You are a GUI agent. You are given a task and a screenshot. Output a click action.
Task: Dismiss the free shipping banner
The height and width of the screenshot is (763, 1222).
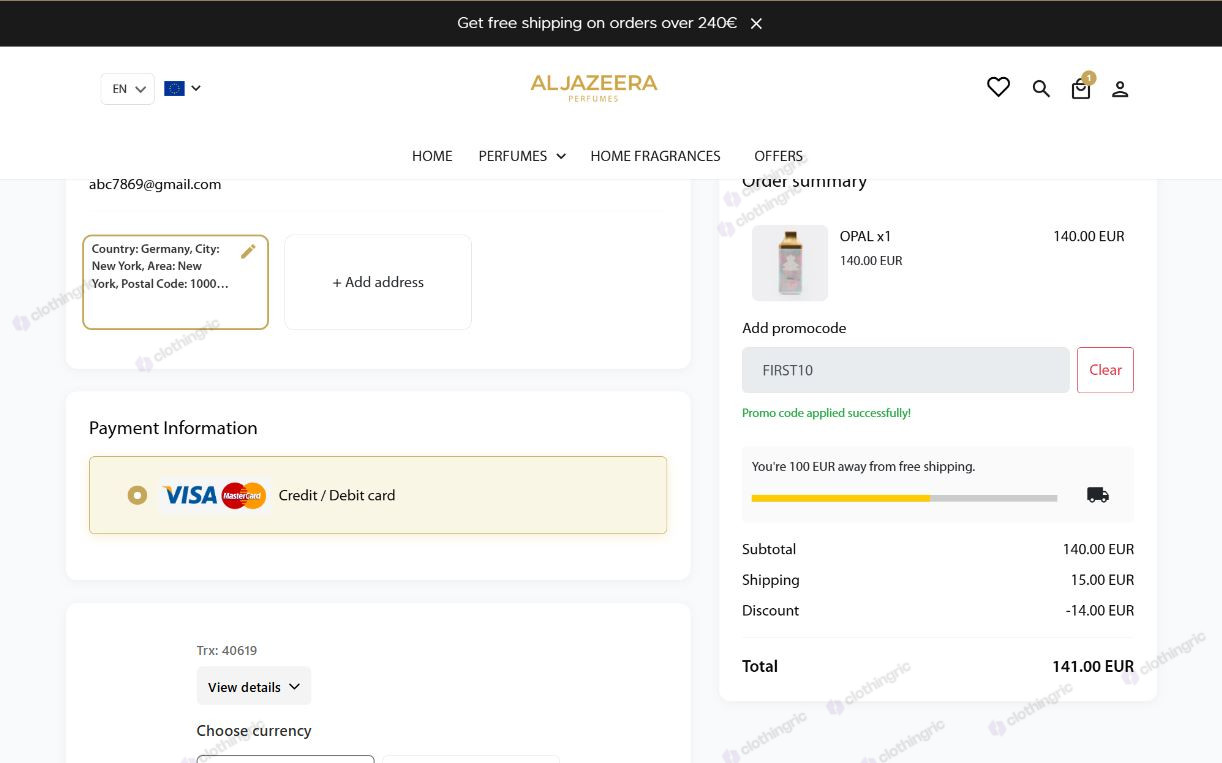[x=756, y=23]
